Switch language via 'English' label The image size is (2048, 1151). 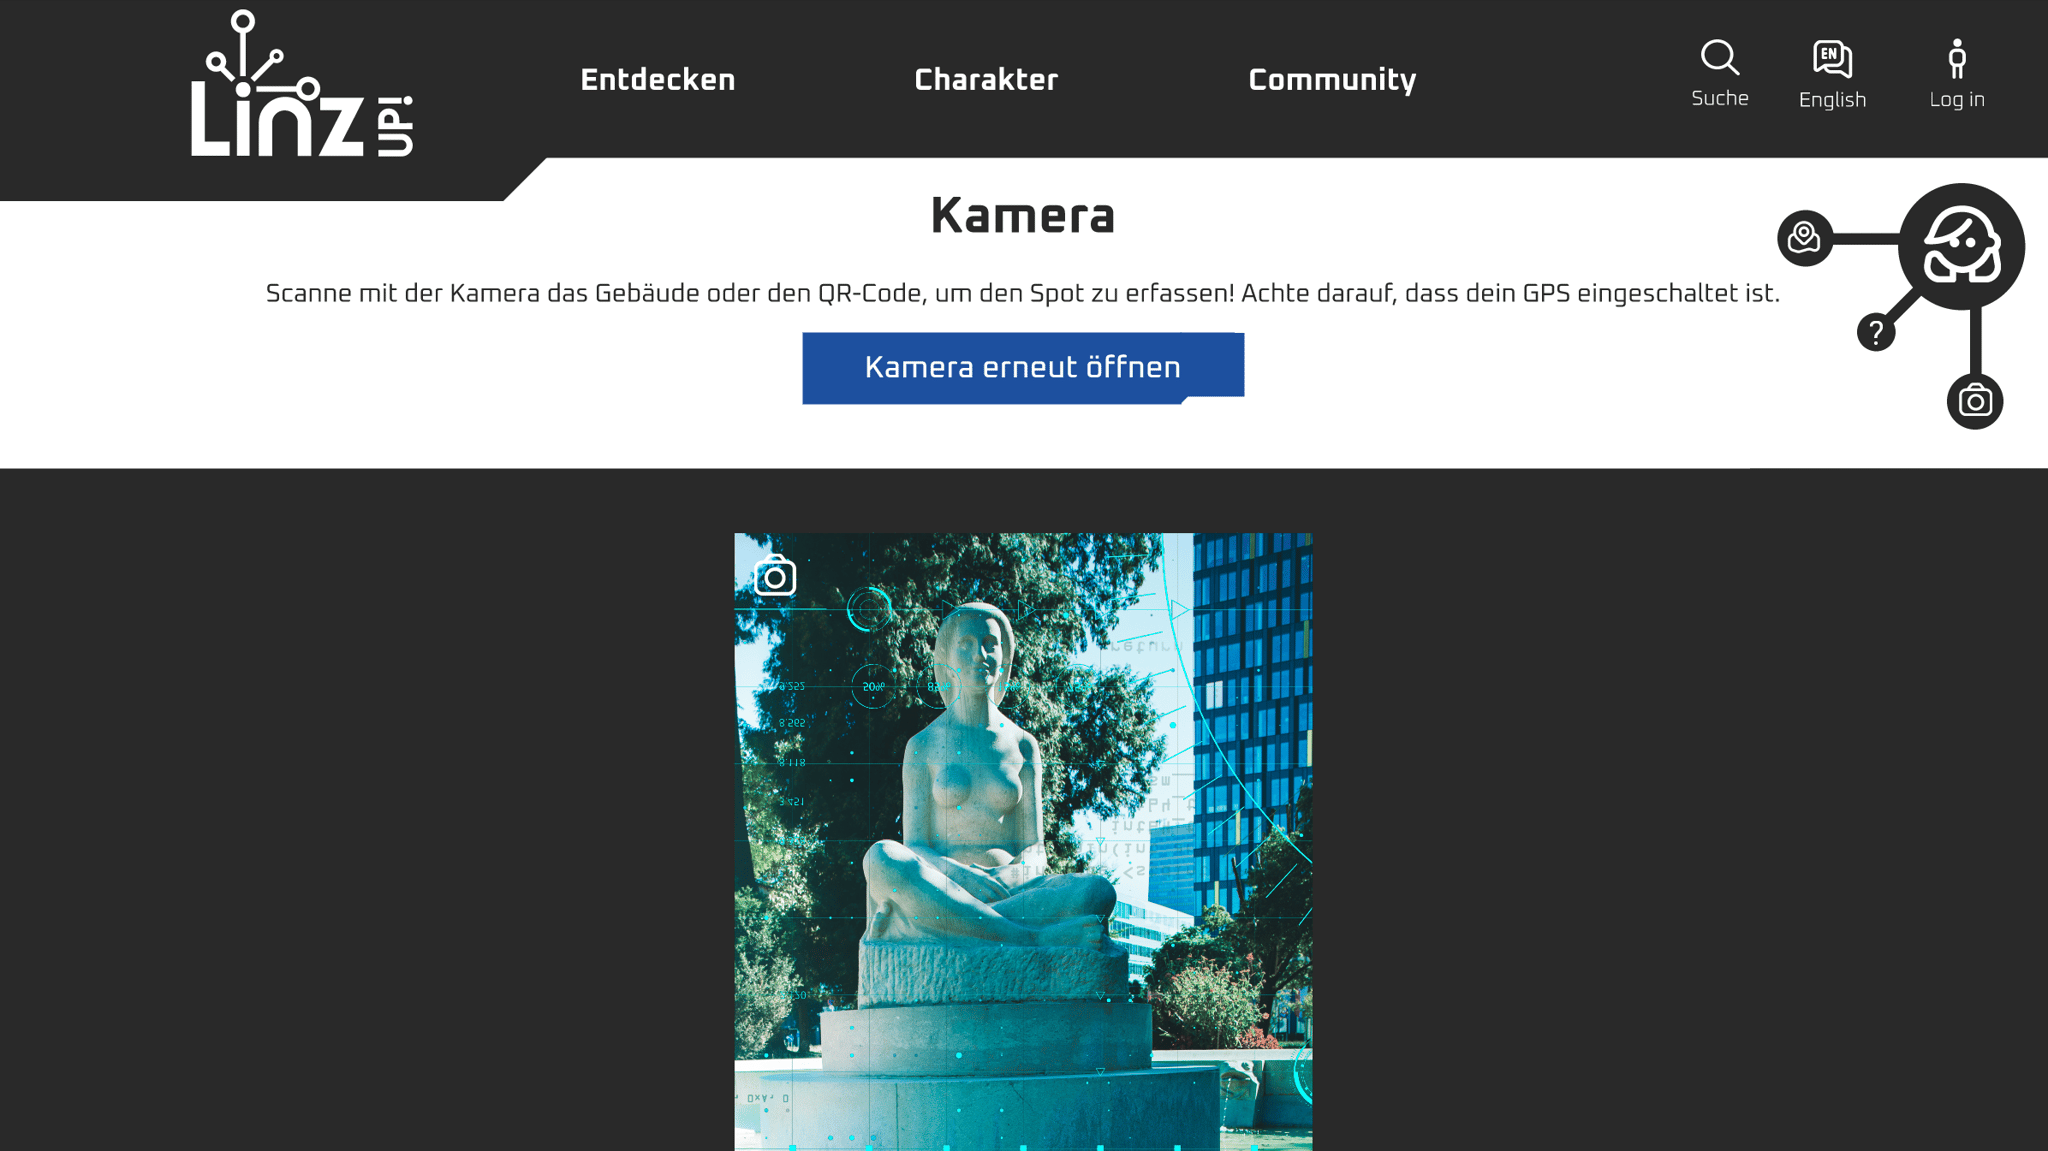1832,100
